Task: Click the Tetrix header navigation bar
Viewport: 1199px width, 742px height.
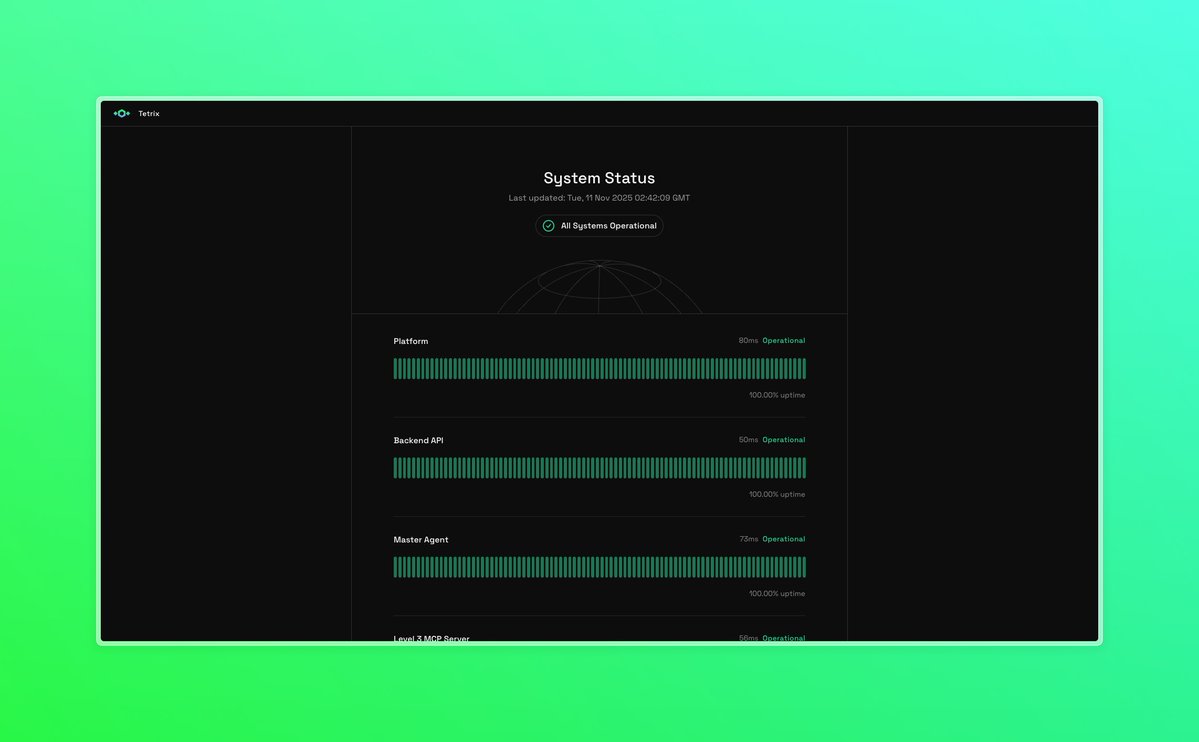Action: 599,113
